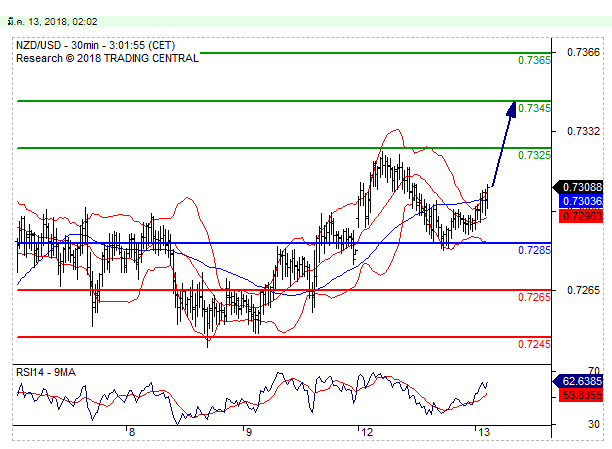This screenshot has width=612, height=449.
Task: Click date marker 13 on time axis
Action: pos(484,432)
